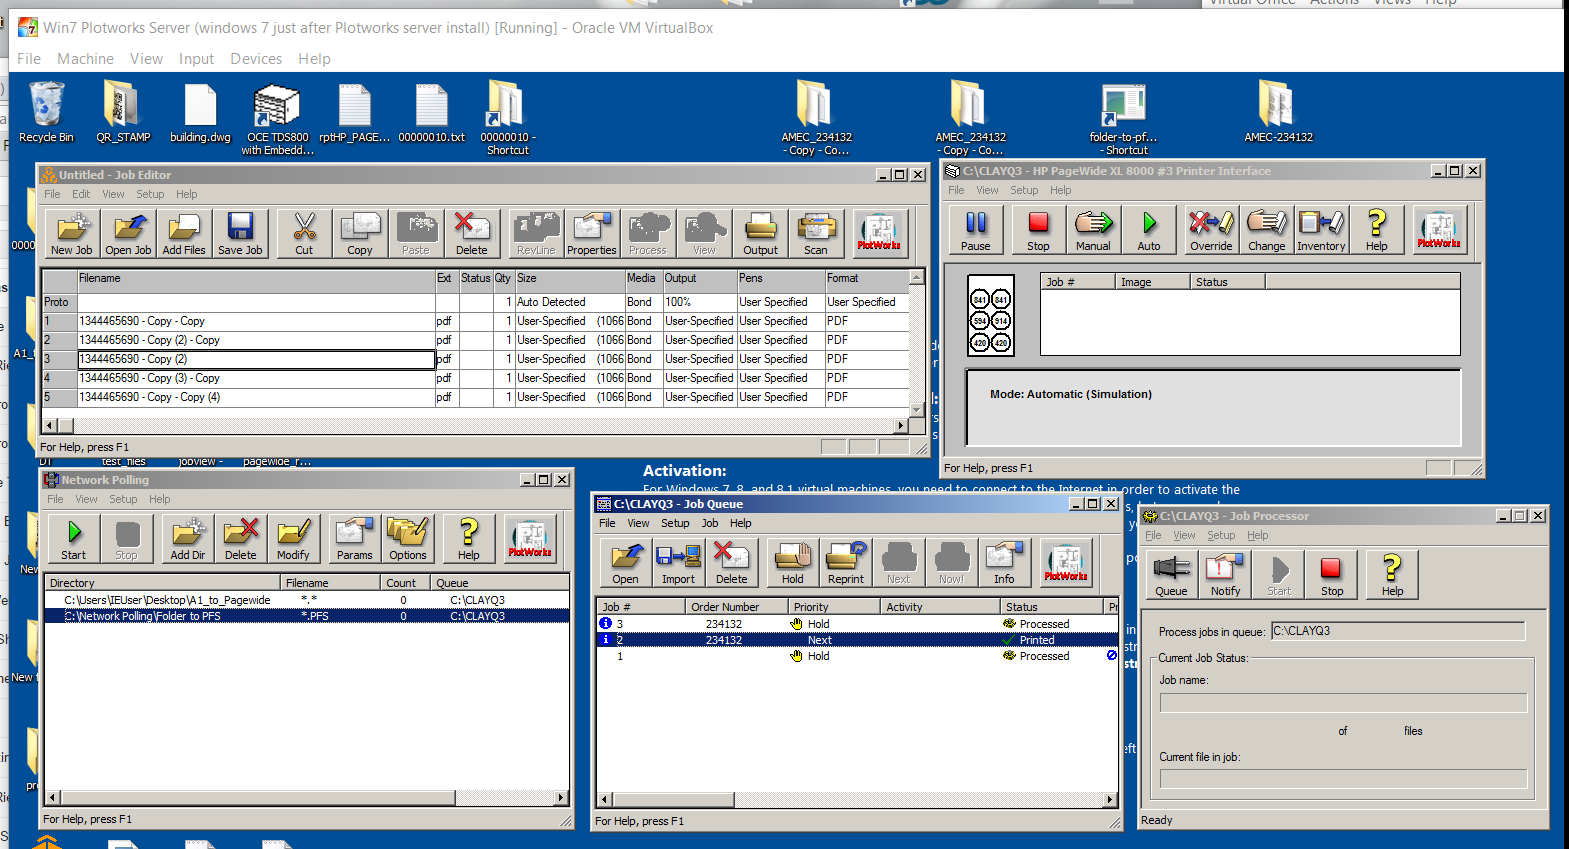This screenshot has width=1569, height=849.
Task: Click Add Dir in Network Polling
Action: point(187,539)
